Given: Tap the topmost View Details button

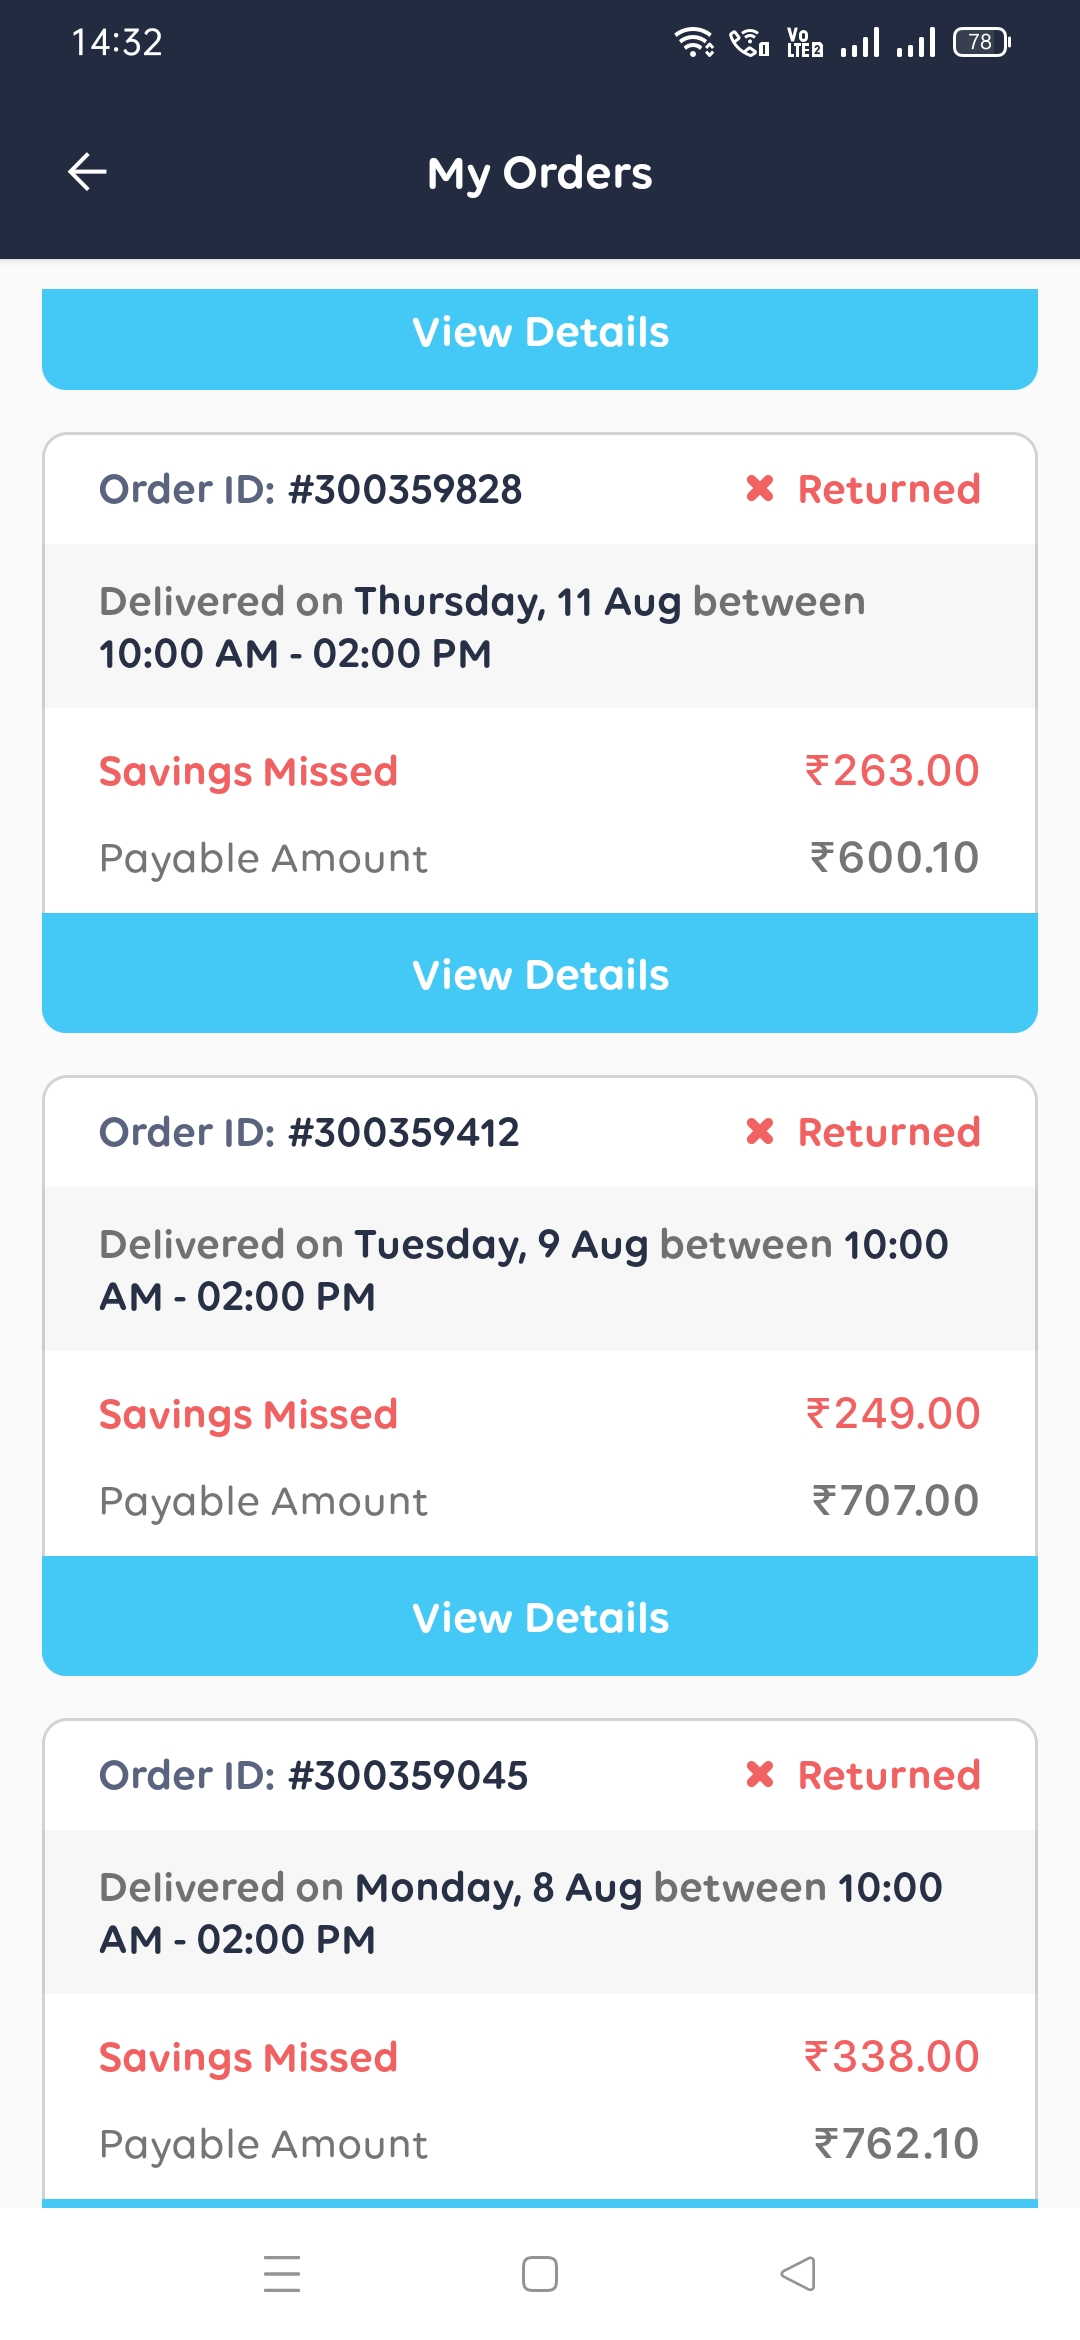Looking at the screenshot, I should click(x=540, y=333).
